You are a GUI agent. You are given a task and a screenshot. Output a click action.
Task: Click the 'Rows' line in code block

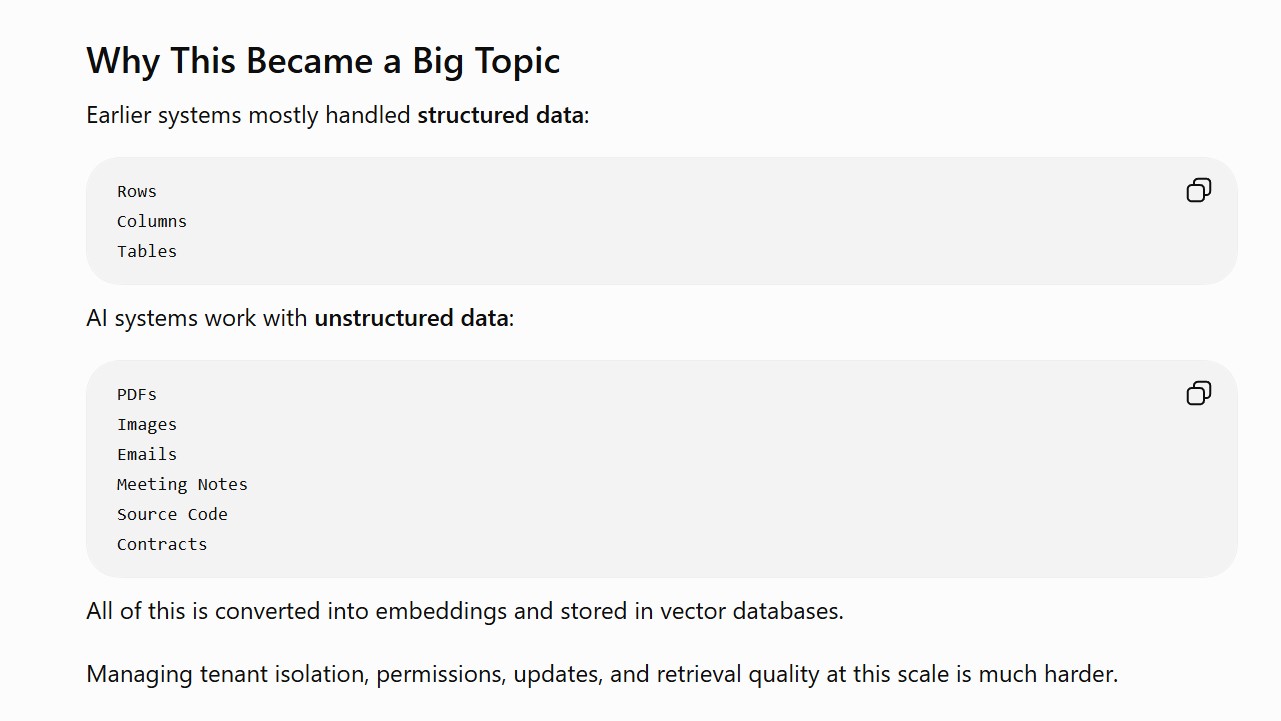[x=137, y=191]
